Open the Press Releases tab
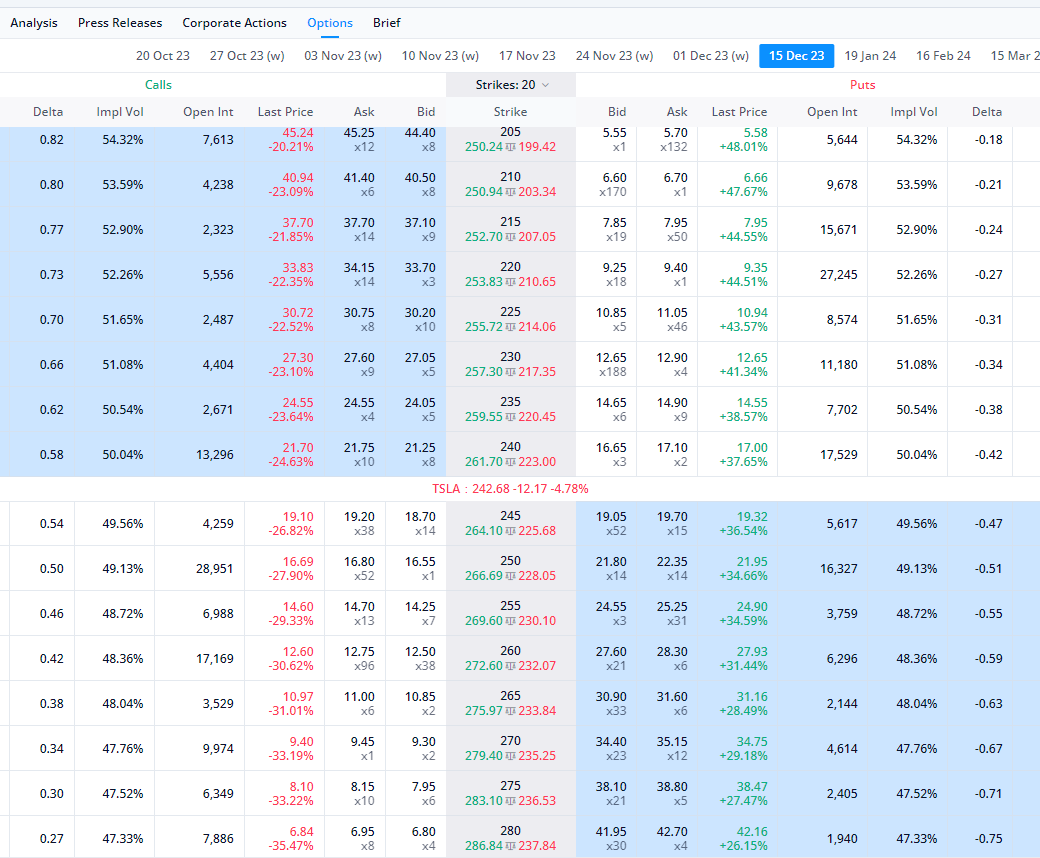The image size is (1040, 858). [x=120, y=23]
